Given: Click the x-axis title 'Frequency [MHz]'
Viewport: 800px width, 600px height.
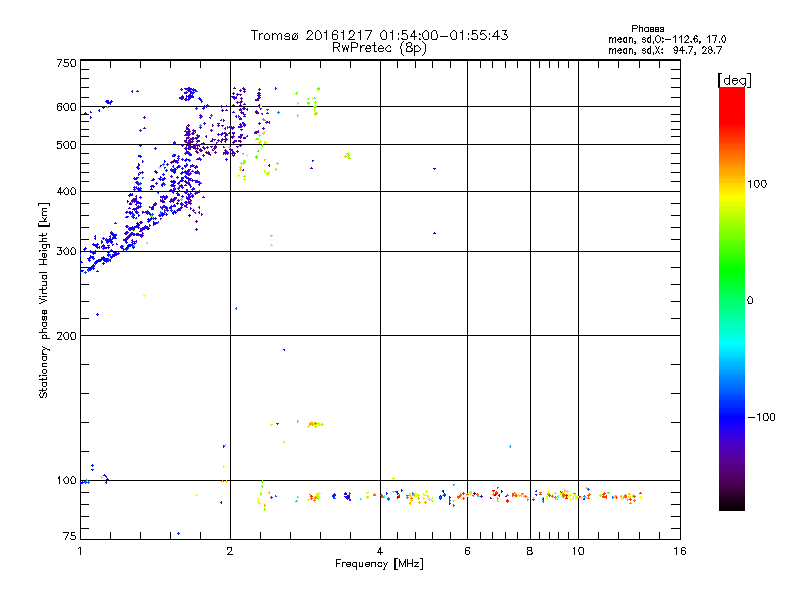Looking at the screenshot, I should (x=379, y=564).
